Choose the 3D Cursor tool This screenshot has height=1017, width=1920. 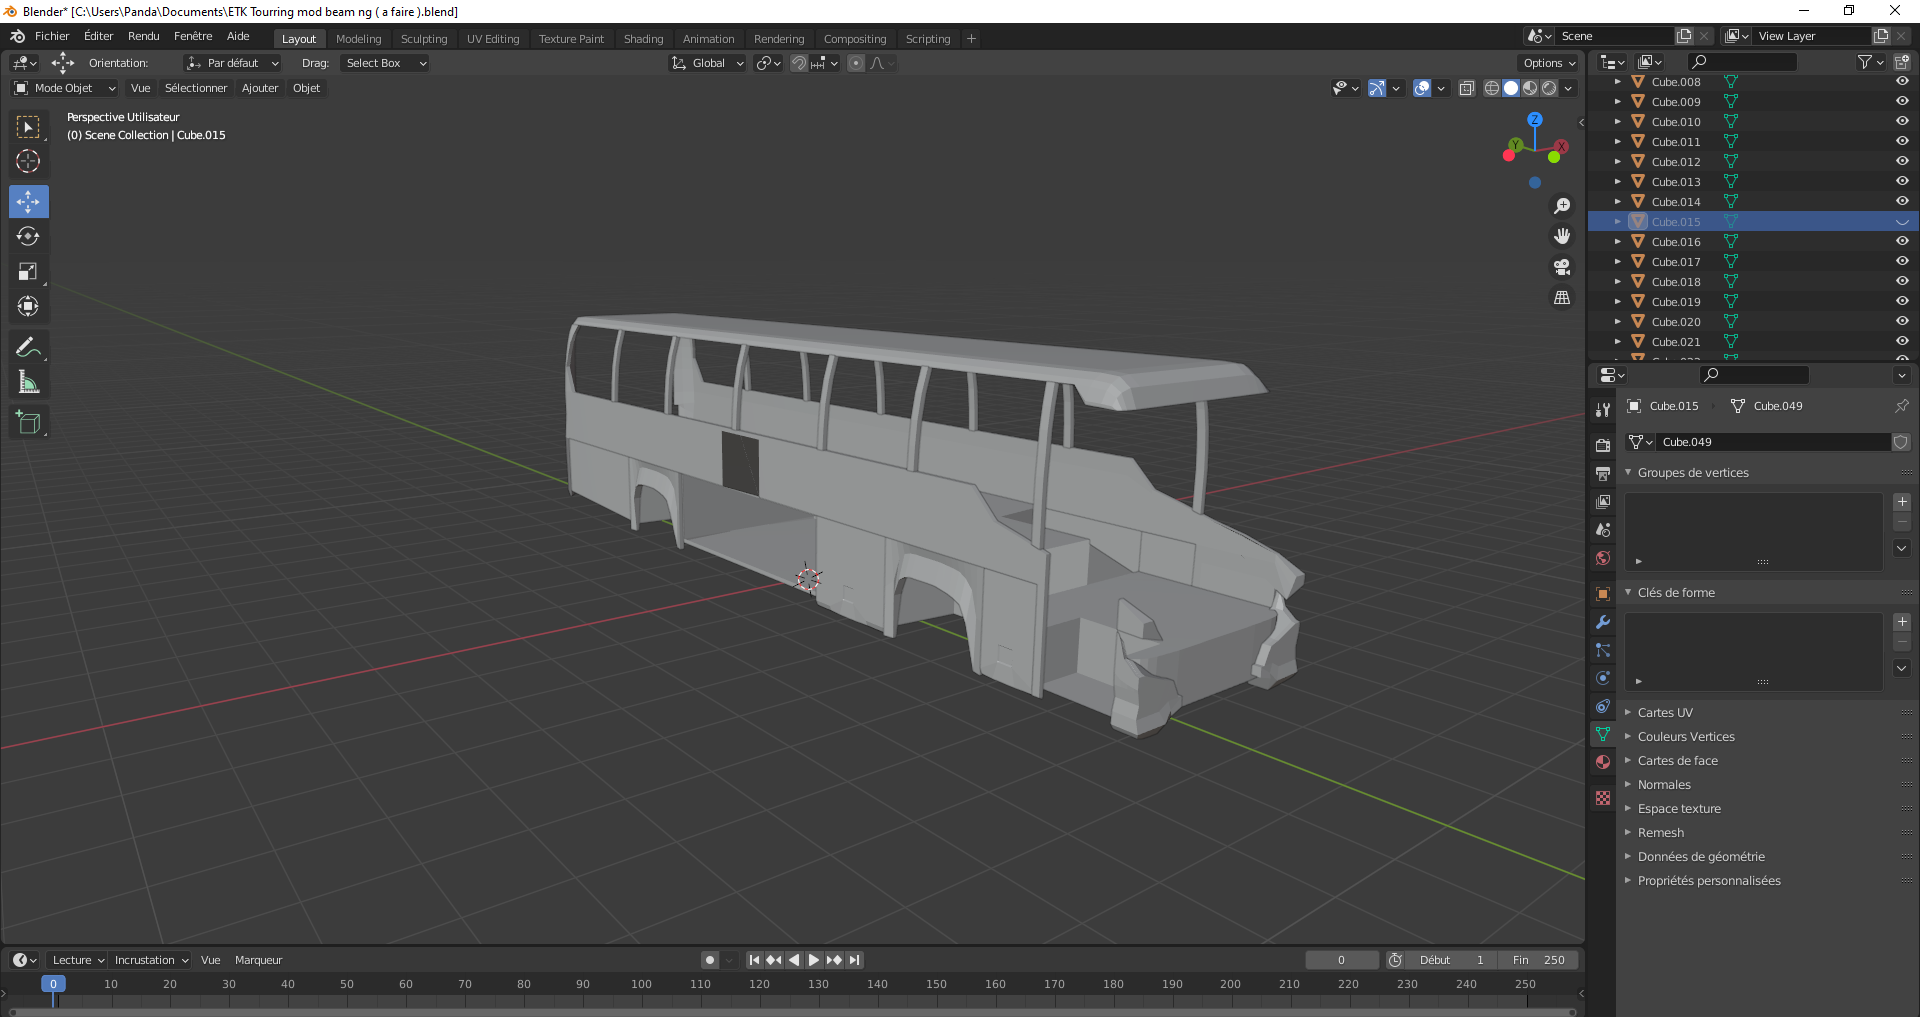click(x=28, y=161)
